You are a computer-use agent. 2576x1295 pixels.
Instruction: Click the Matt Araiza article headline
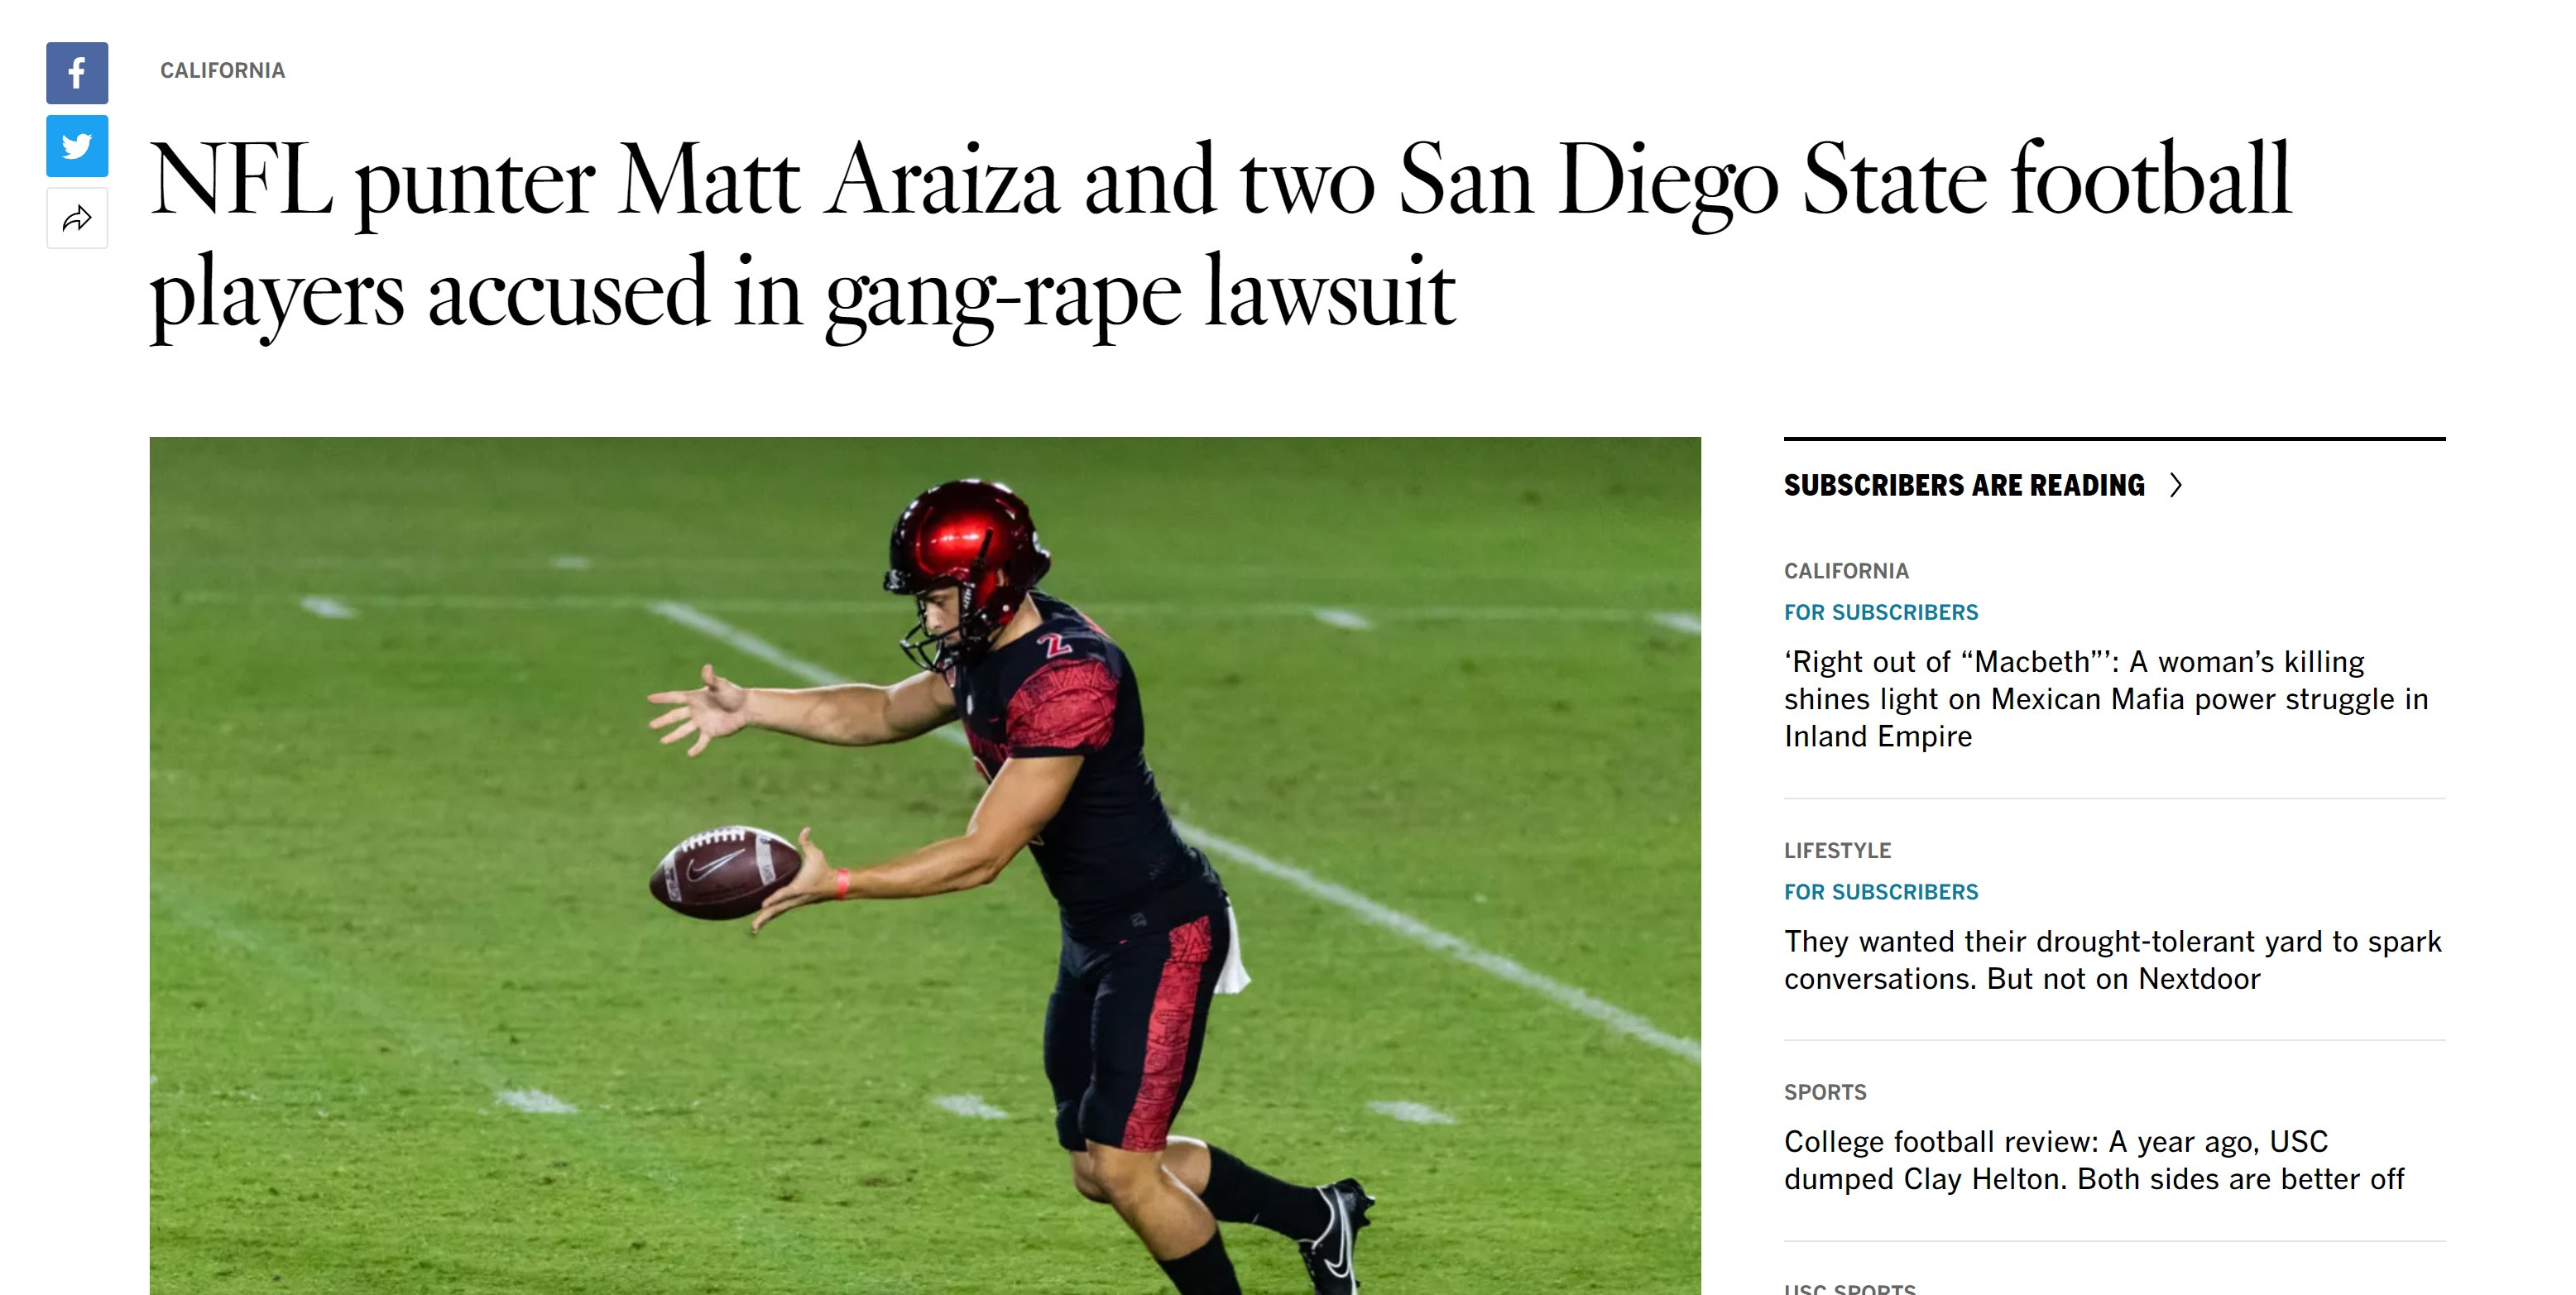coord(1220,236)
